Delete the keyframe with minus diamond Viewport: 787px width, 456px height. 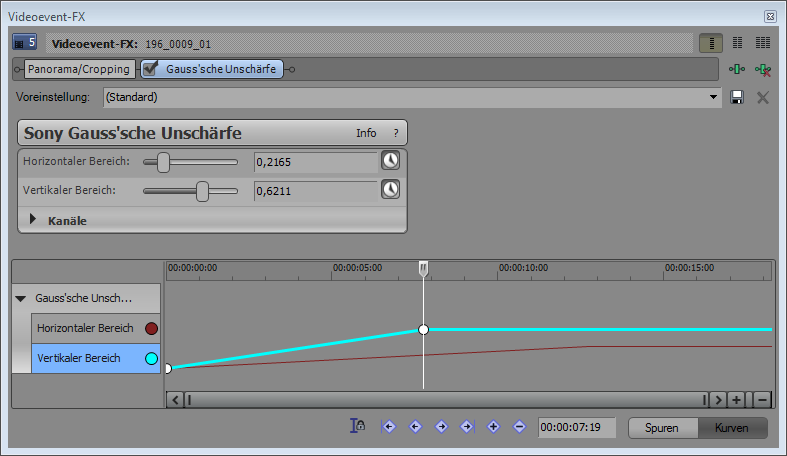519,427
